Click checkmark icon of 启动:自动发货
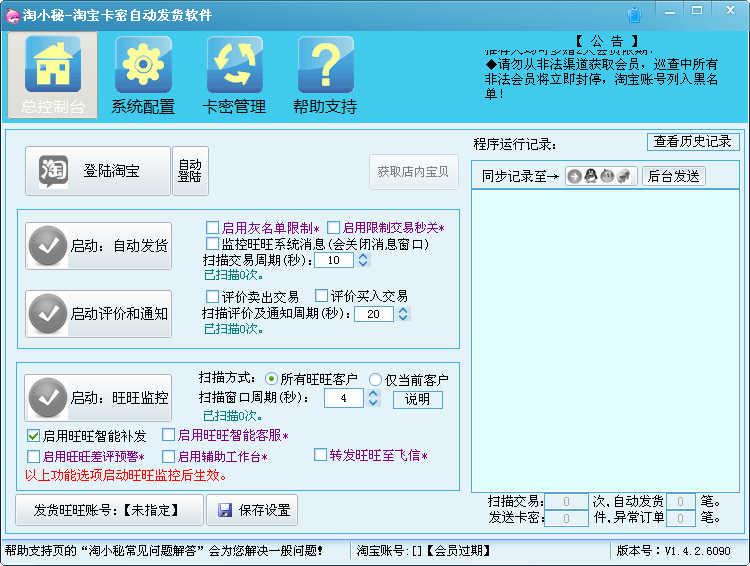This screenshot has width=750, height=566. click(48, 246)
